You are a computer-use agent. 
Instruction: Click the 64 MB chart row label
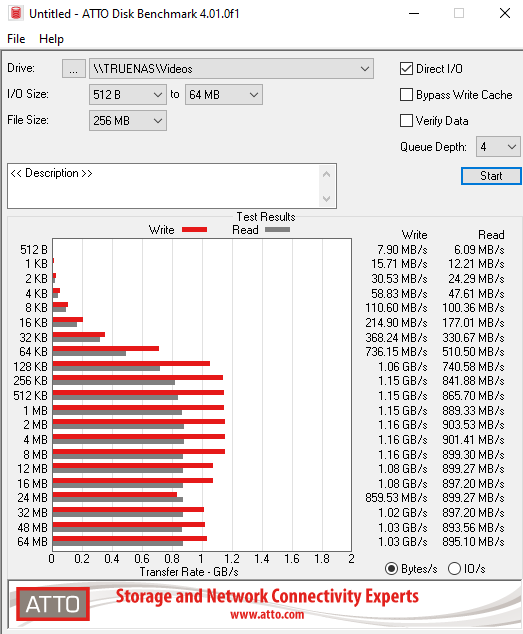click(32, 541)
